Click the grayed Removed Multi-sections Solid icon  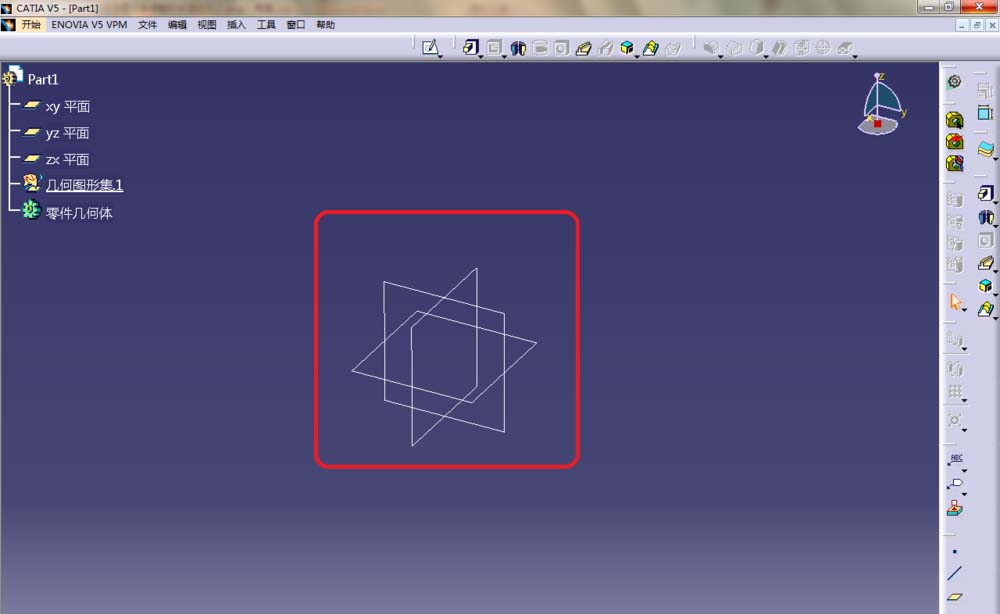coord(673,48)
